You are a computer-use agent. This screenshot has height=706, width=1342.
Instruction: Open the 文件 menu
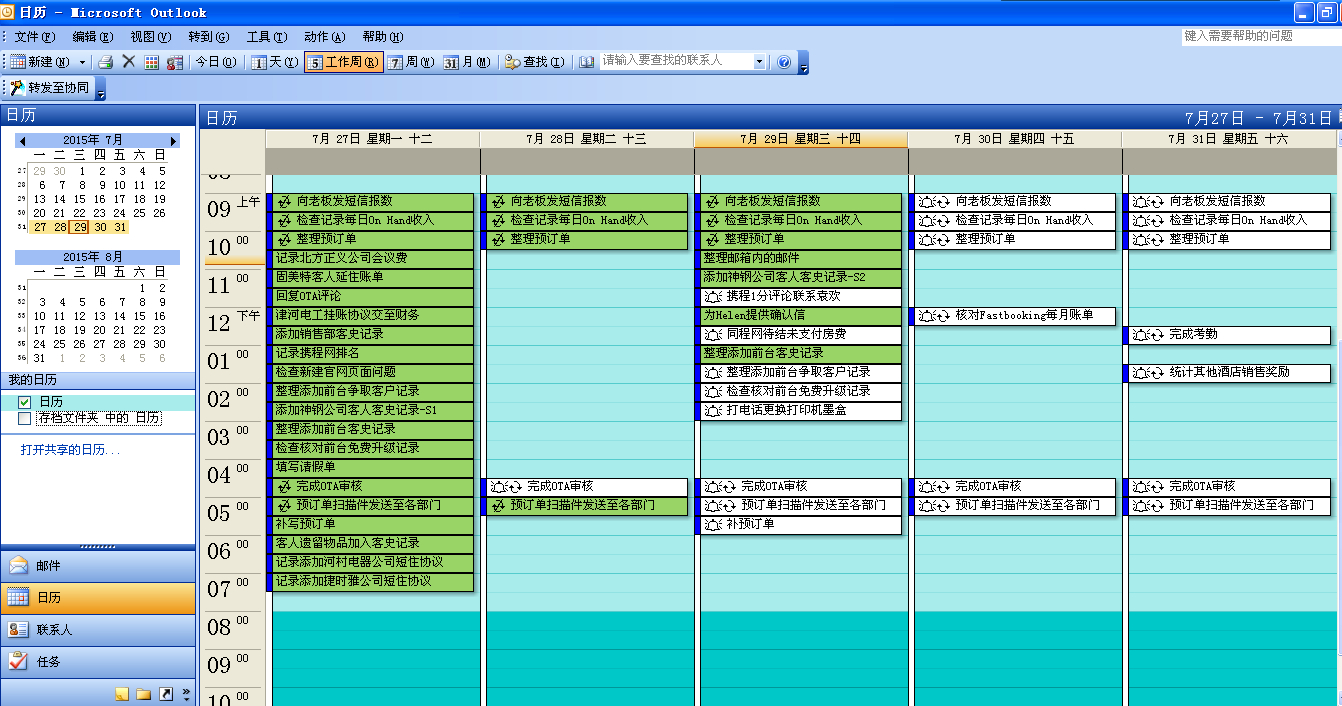click(x=34, y=37)
